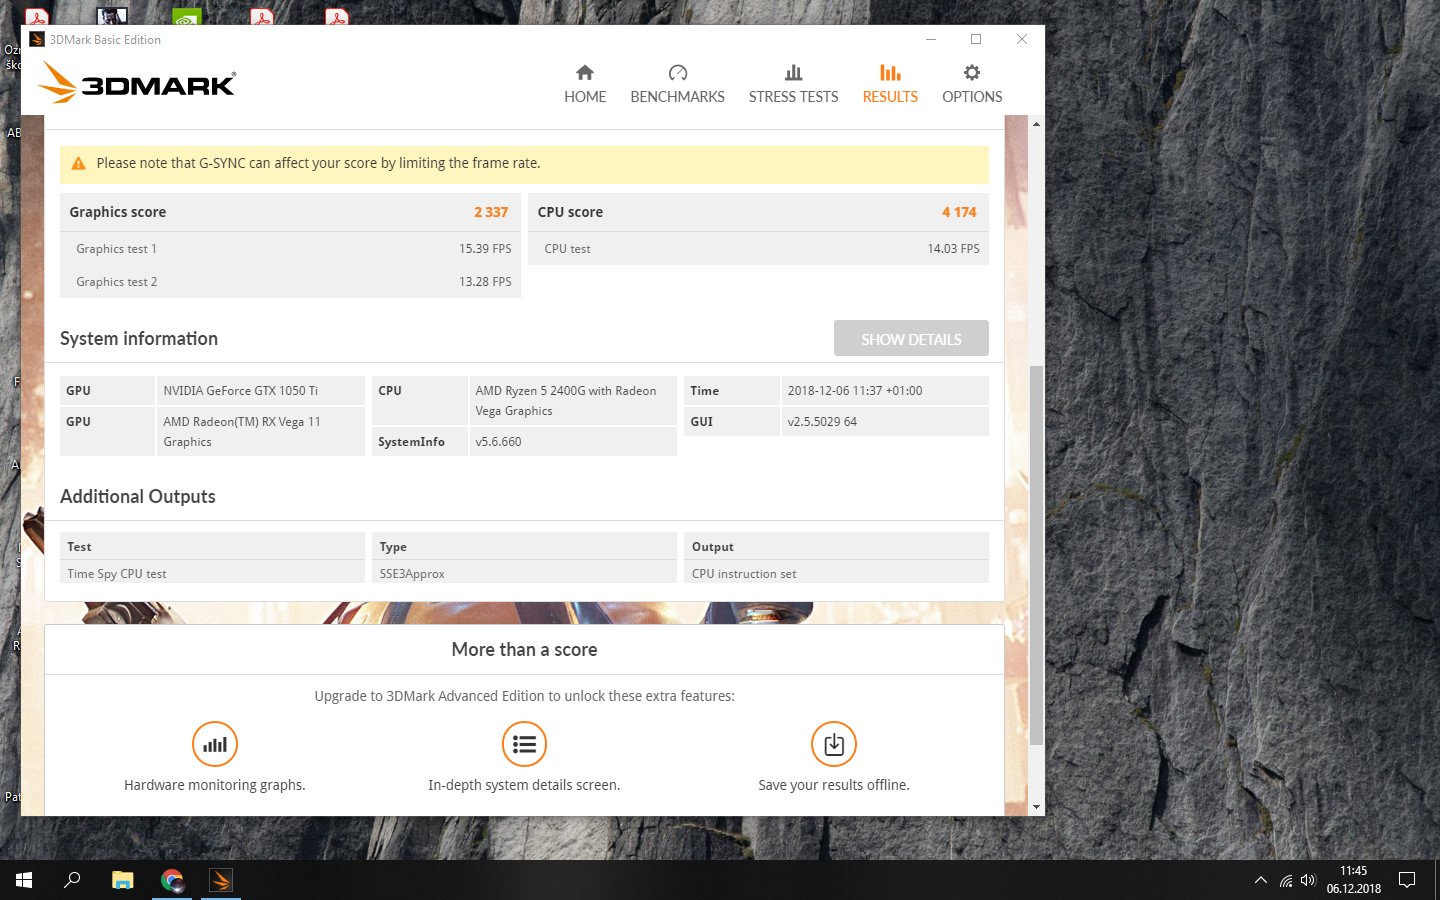Click the More than a score heading

pyautogui.click(x=524, y=650)
